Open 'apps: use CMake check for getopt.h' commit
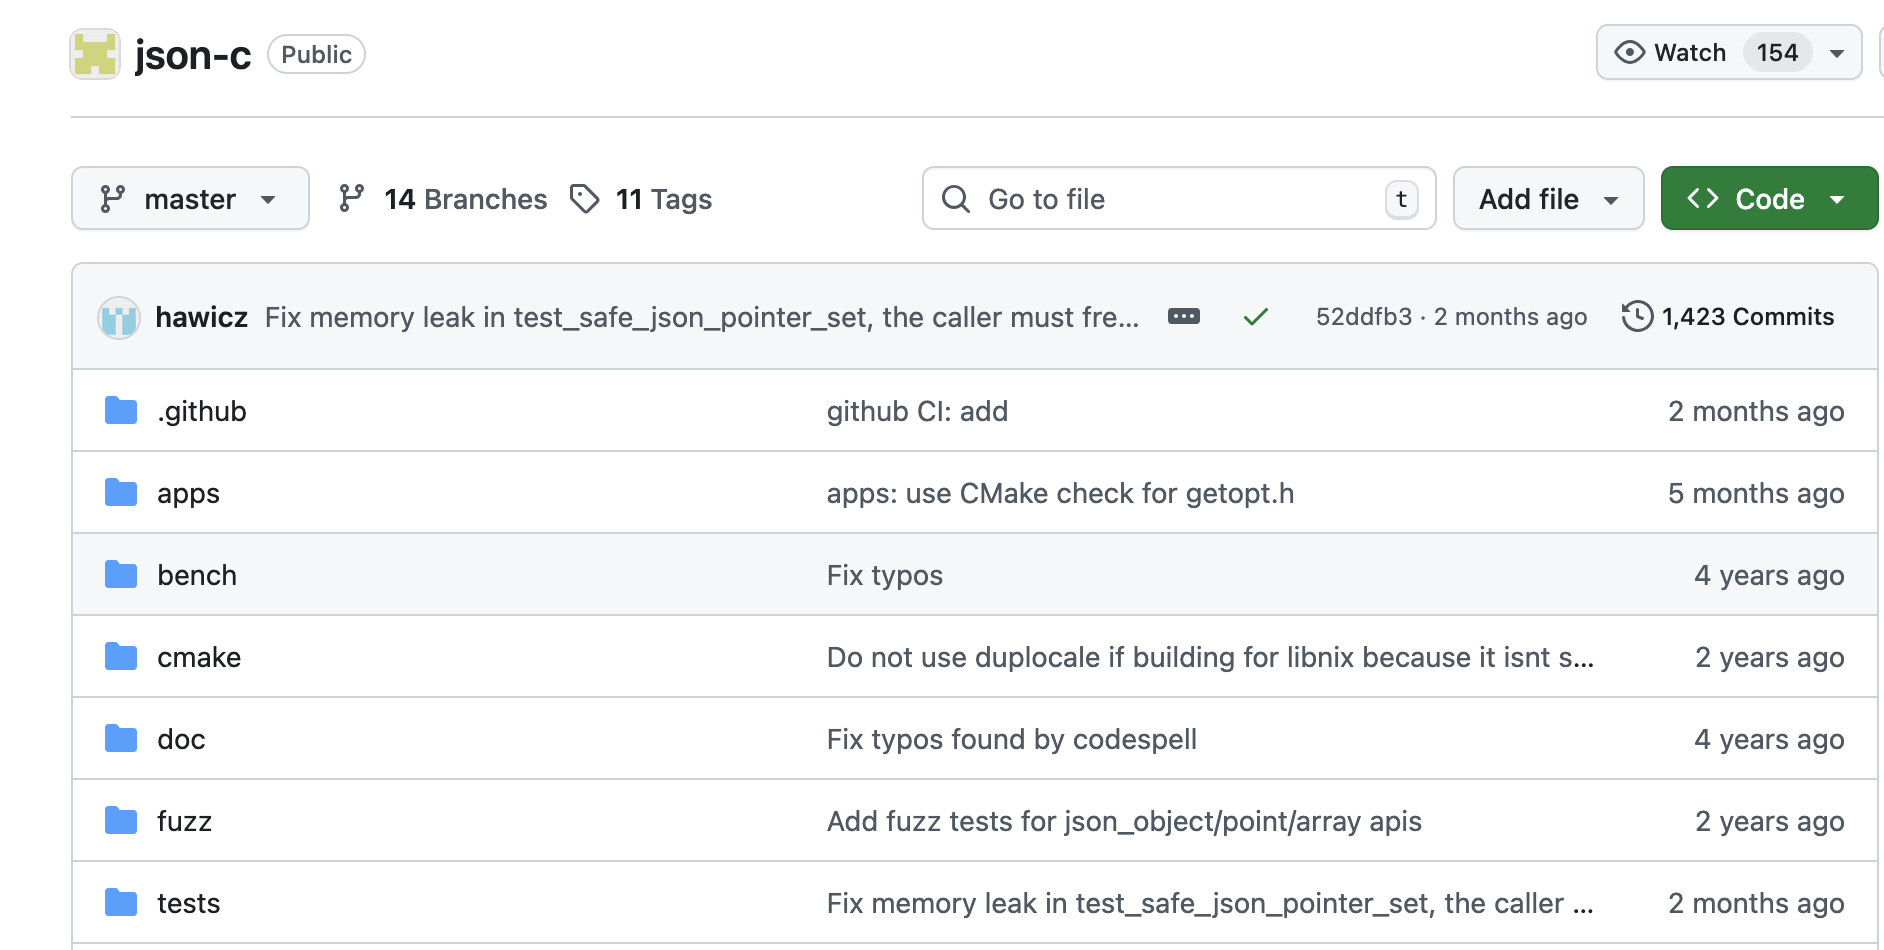Viewport: 1884px width, 950px height. [x=1060, y=493]
